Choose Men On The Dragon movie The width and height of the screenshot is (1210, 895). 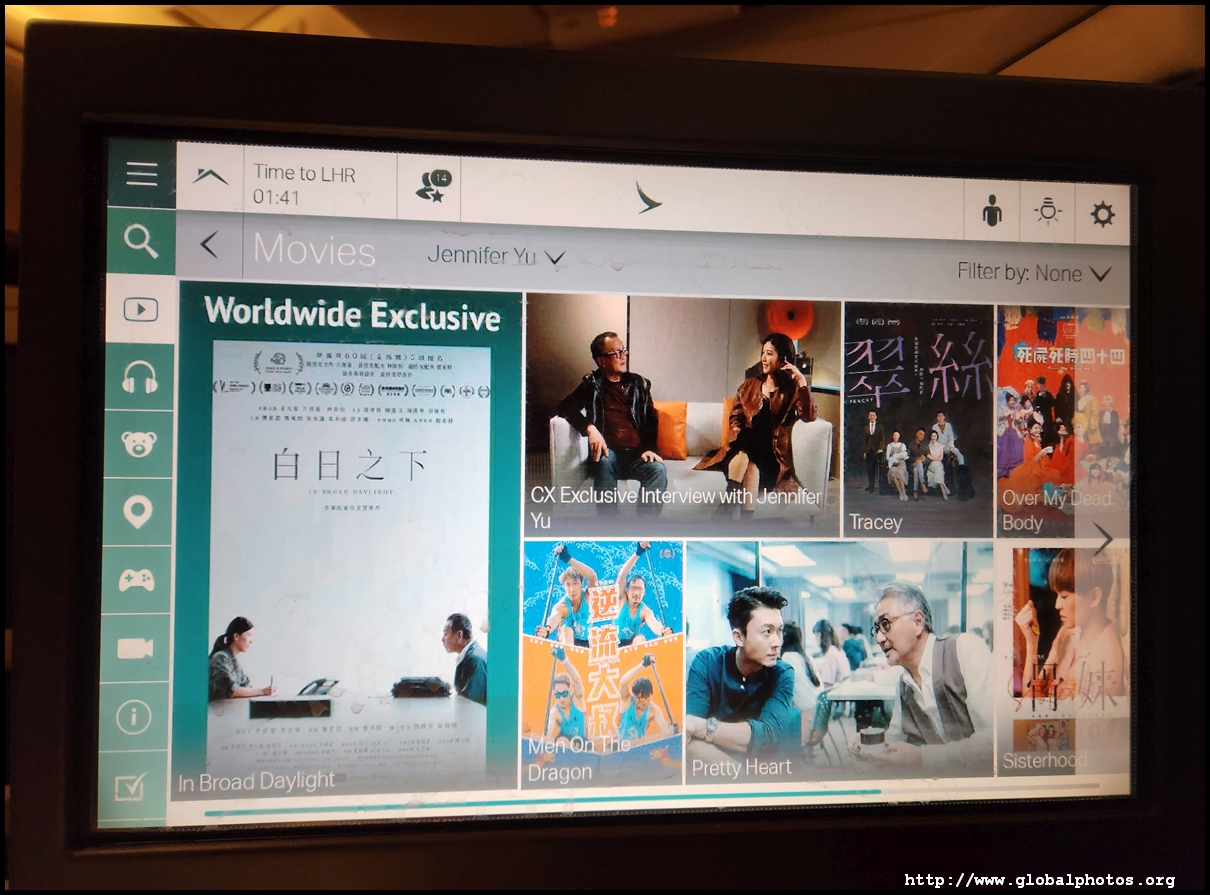click(602, 663)
